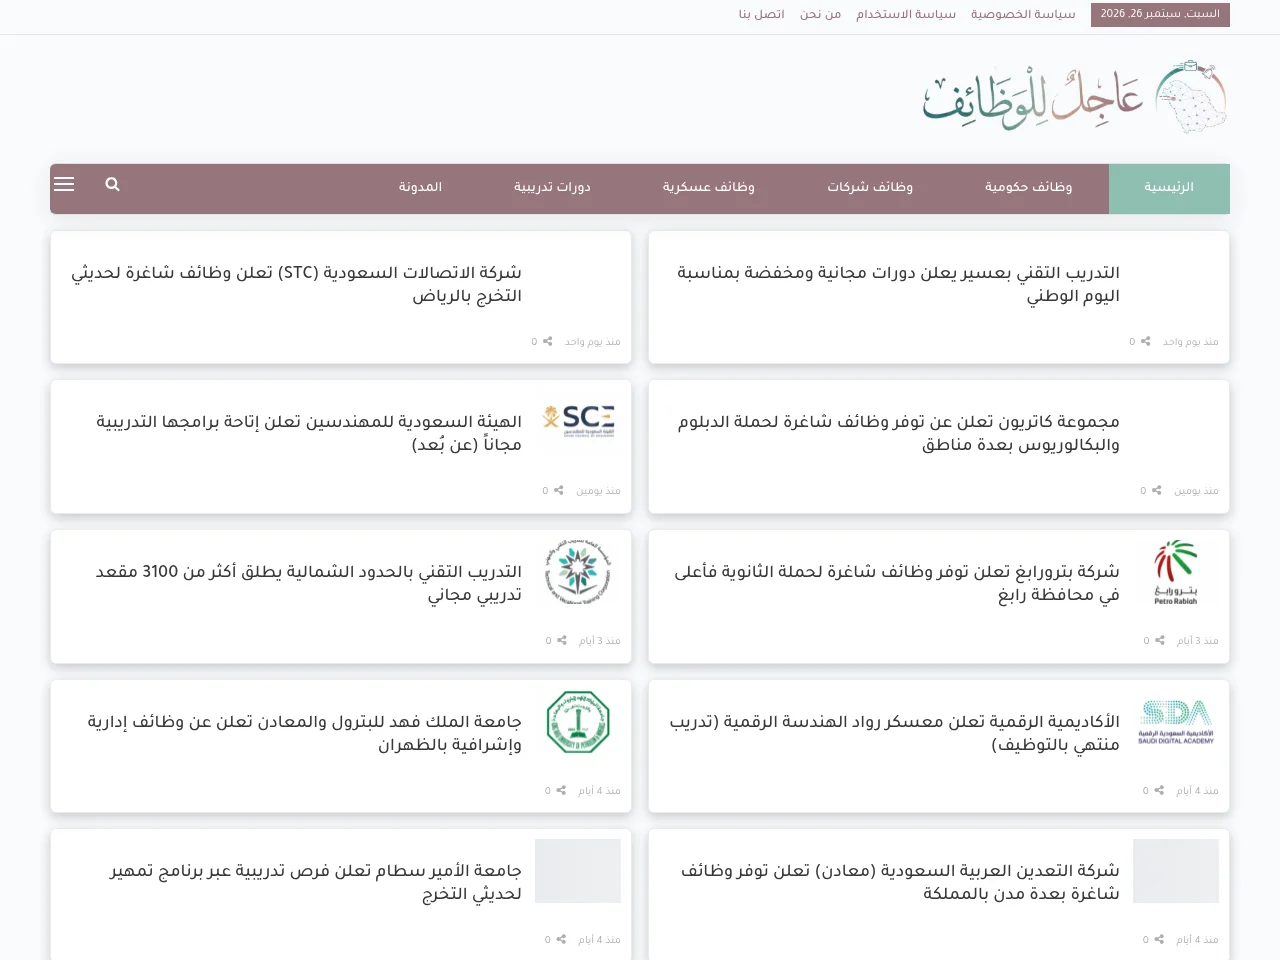
Task: Click the Saudi Digital Academy logo thumbnail
Action: [x=1176, y=722]
